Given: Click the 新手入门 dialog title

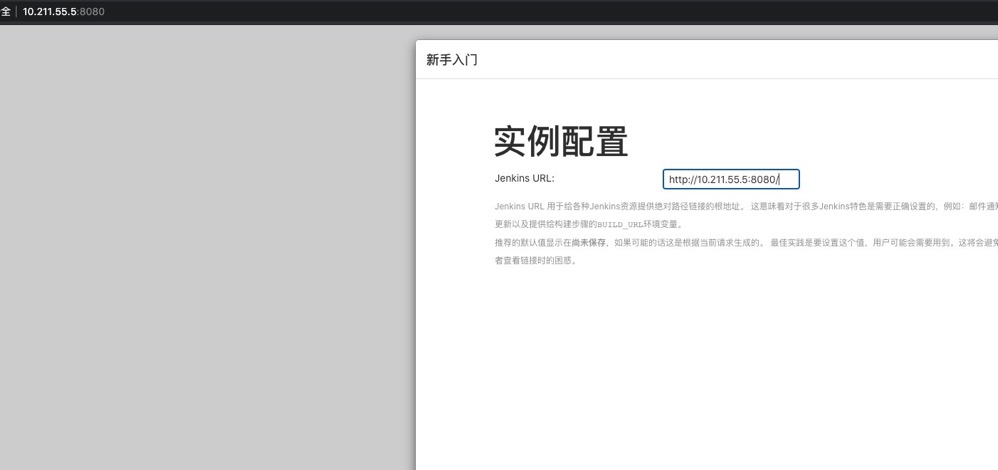Looking at the screenshot, I should 452,60.
